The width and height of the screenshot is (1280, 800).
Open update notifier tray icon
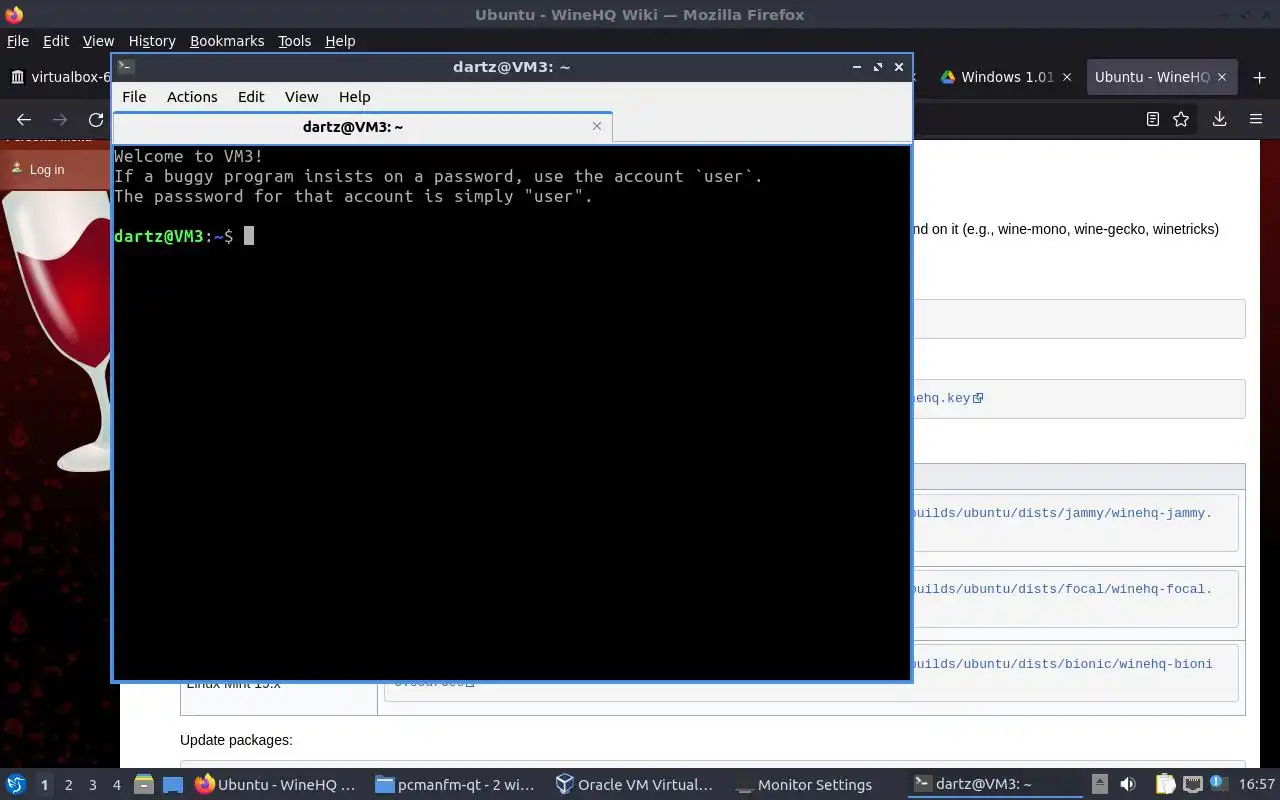tap(1219, 784)
